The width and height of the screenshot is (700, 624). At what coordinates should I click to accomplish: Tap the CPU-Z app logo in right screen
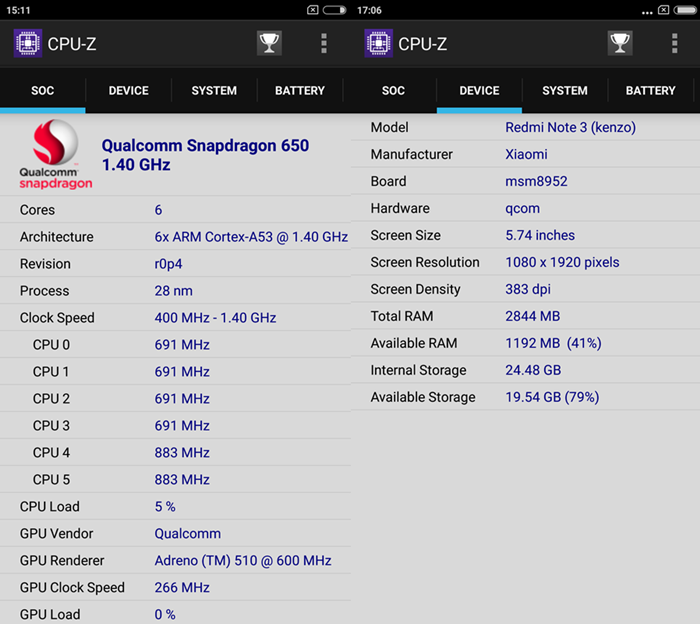(379, 43)
